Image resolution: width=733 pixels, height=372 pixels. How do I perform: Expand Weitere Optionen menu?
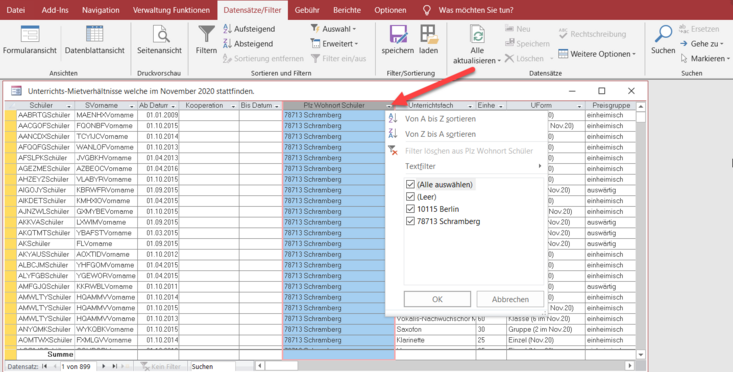click(x=597, y=54)
